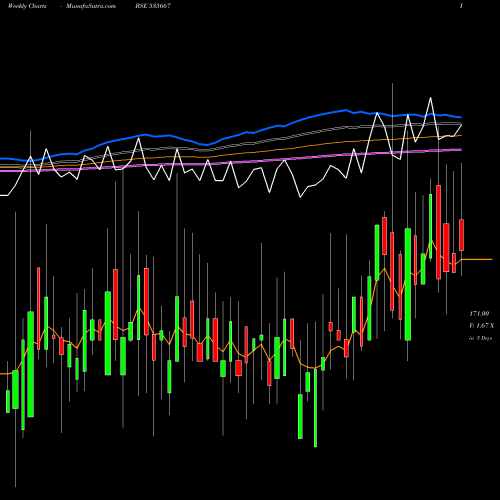
Task: Click the 'MunafaSutra.com' header label
Action: pos(91,6)
